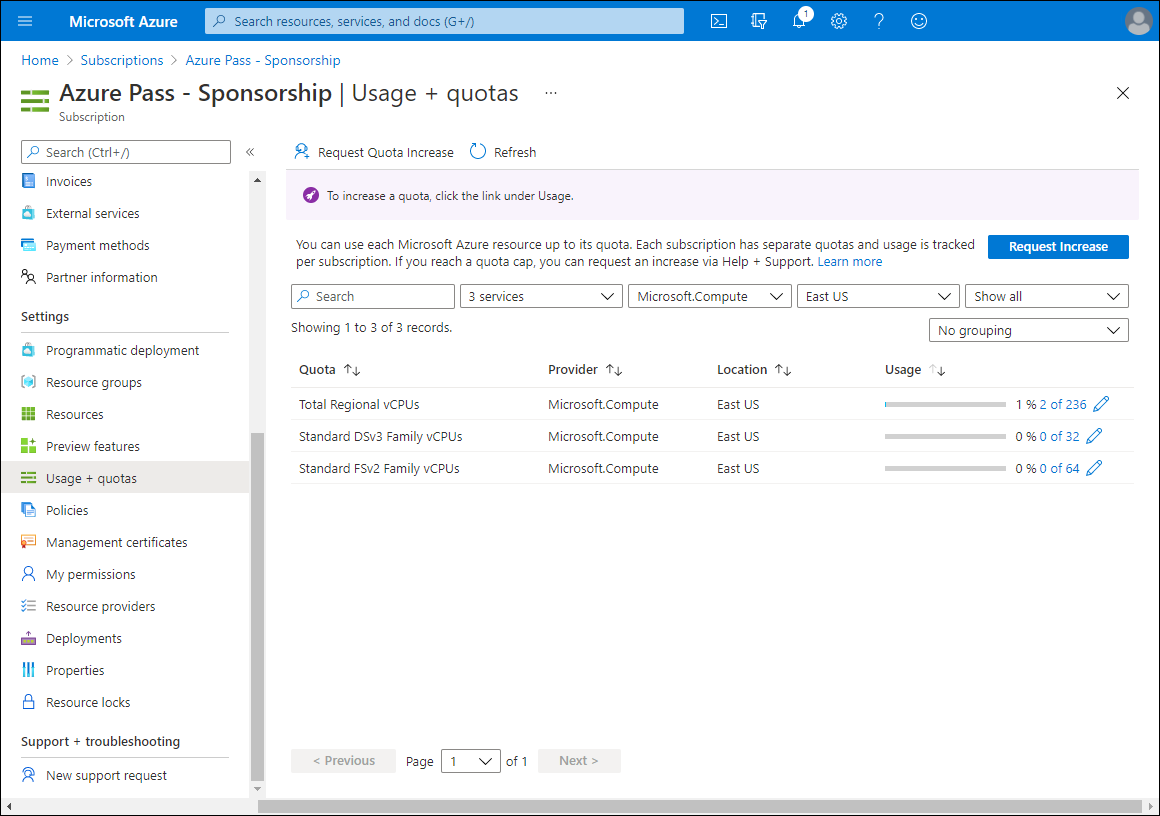Click the search resources field
This screenshot has height=816, width=1160.
click(443, 20)
